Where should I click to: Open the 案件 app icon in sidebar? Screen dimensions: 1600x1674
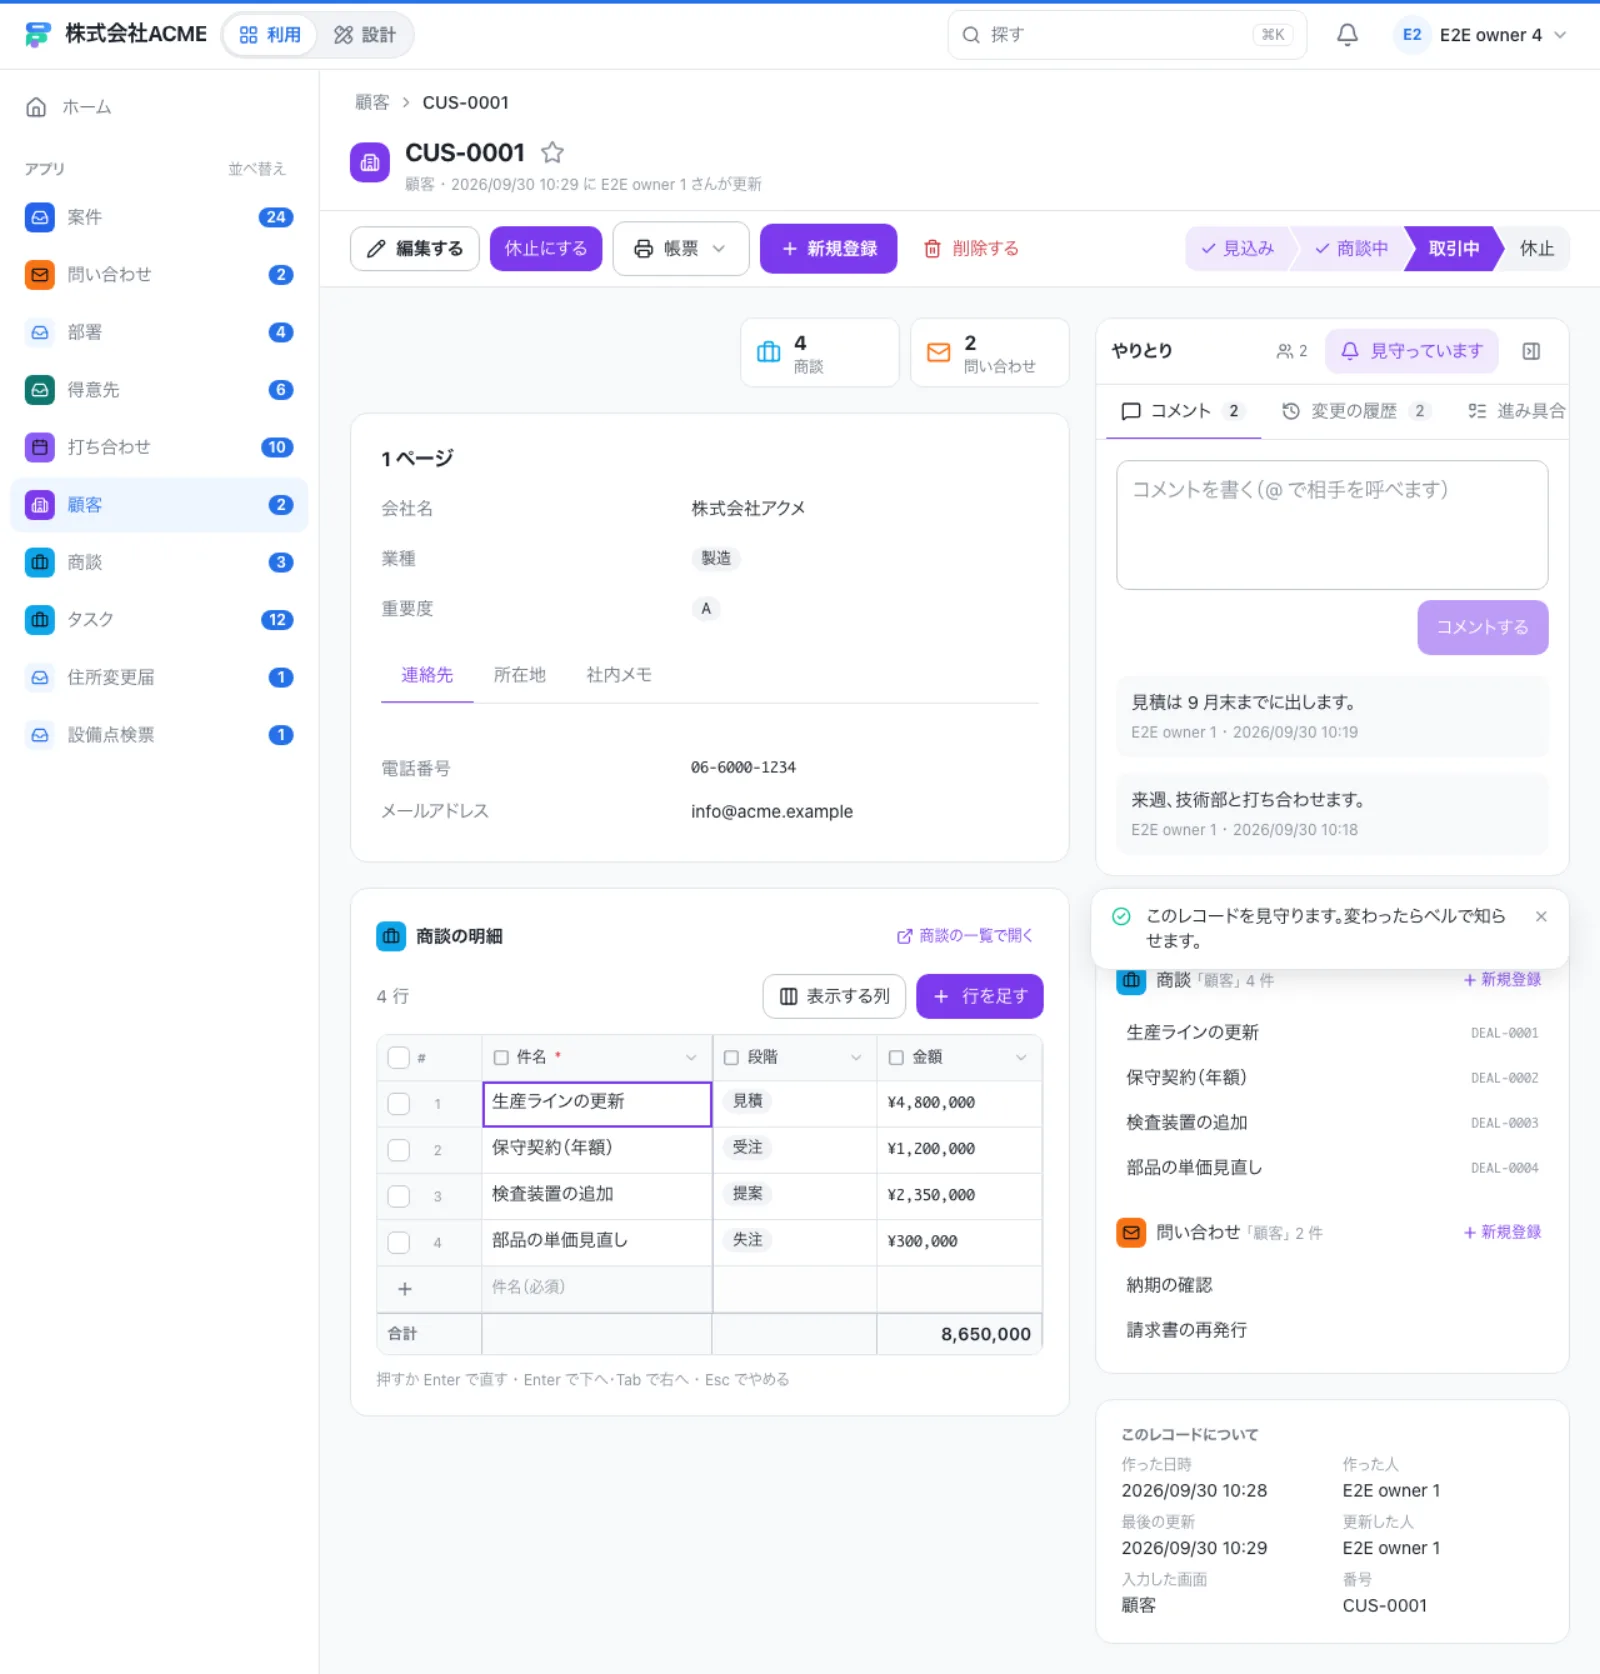point(40,217)
